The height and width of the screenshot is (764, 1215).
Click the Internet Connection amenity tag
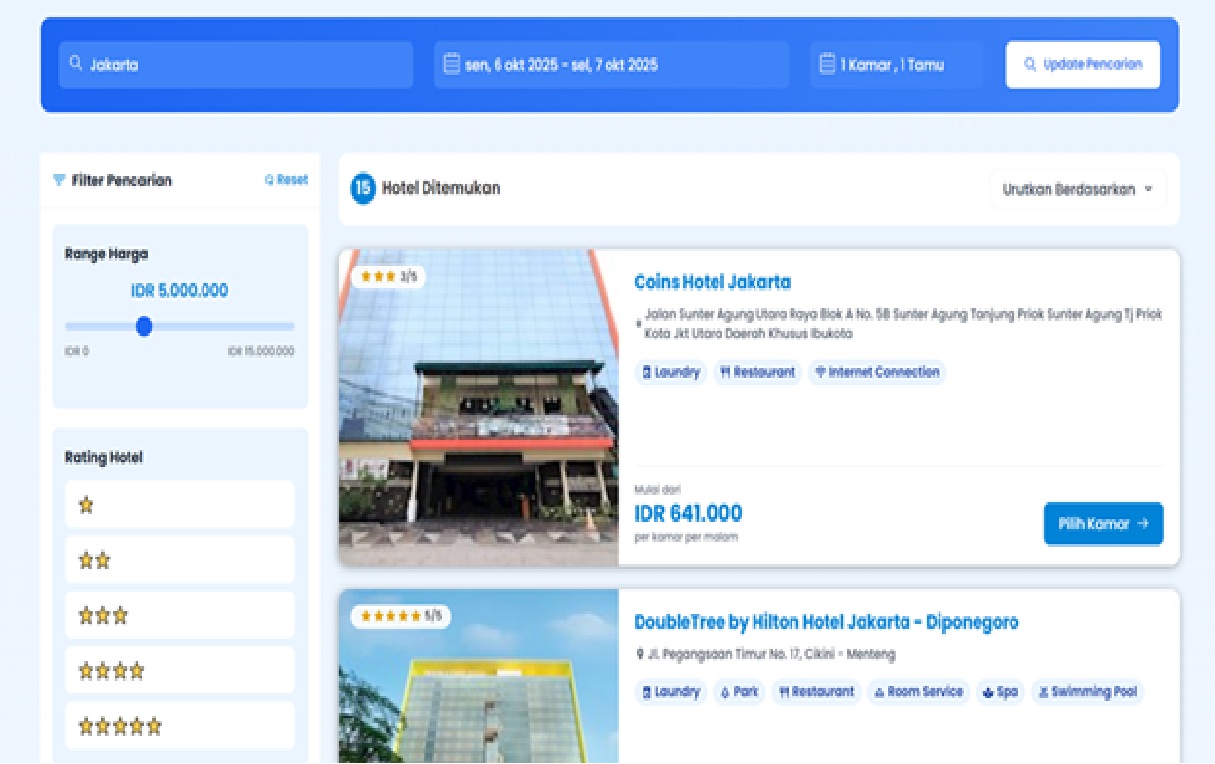877,372
